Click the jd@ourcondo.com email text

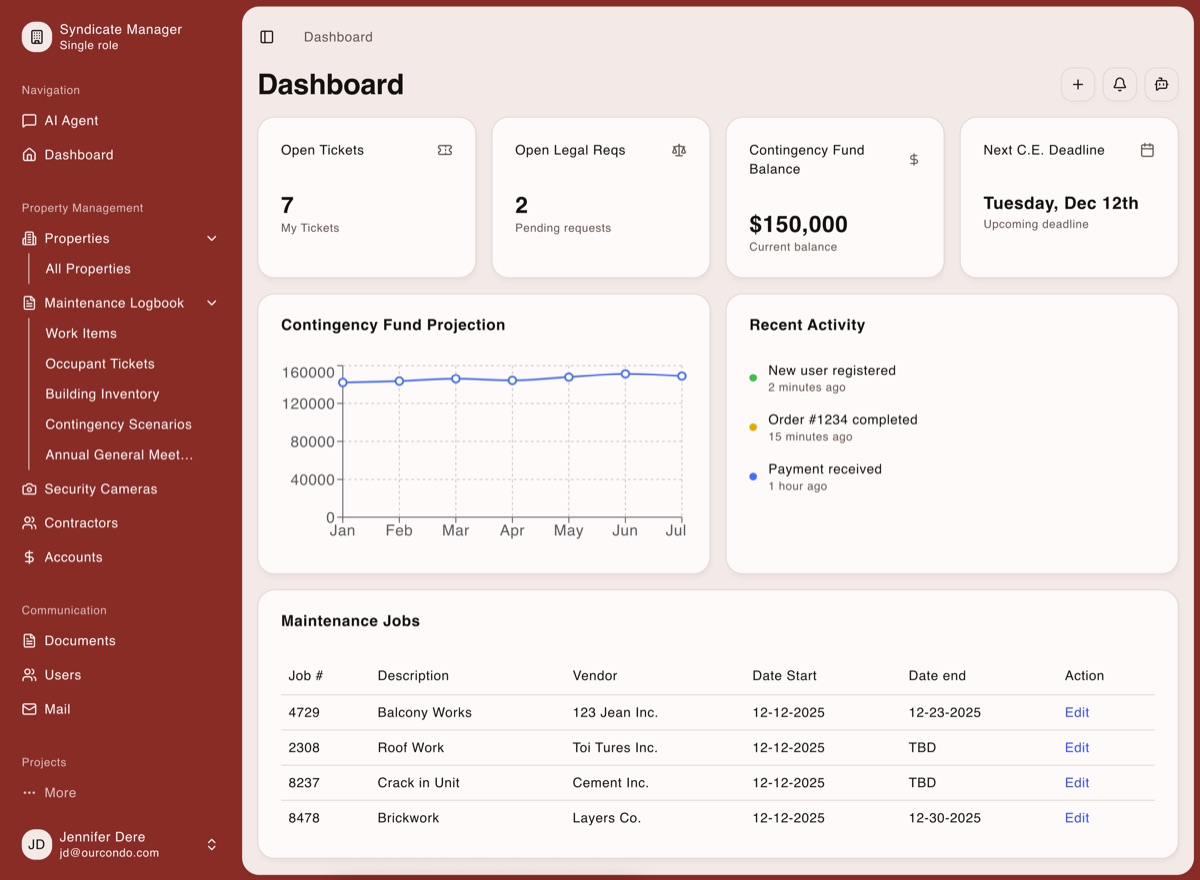click(x=109, y=853)
